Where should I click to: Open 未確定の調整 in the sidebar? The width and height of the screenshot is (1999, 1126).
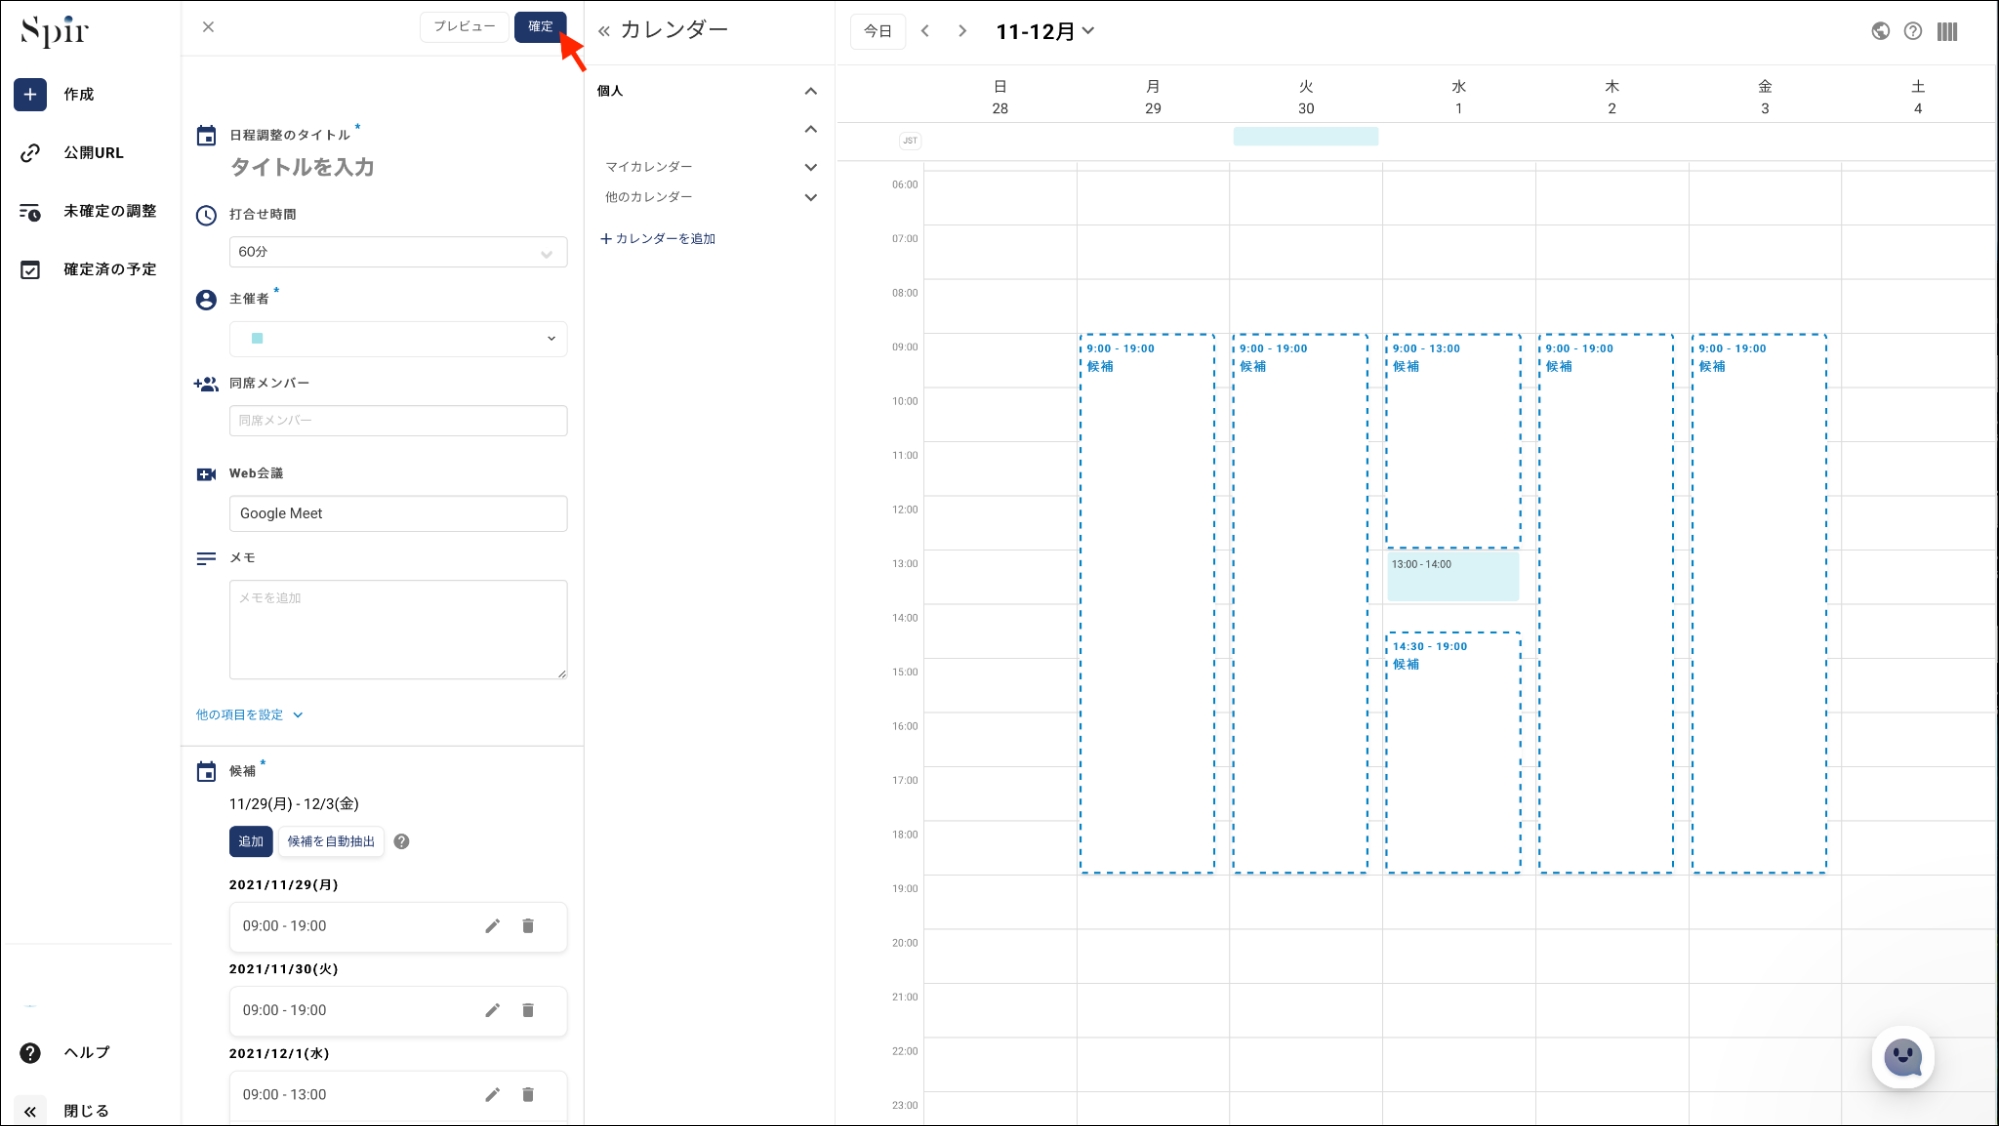coord(109,211)
